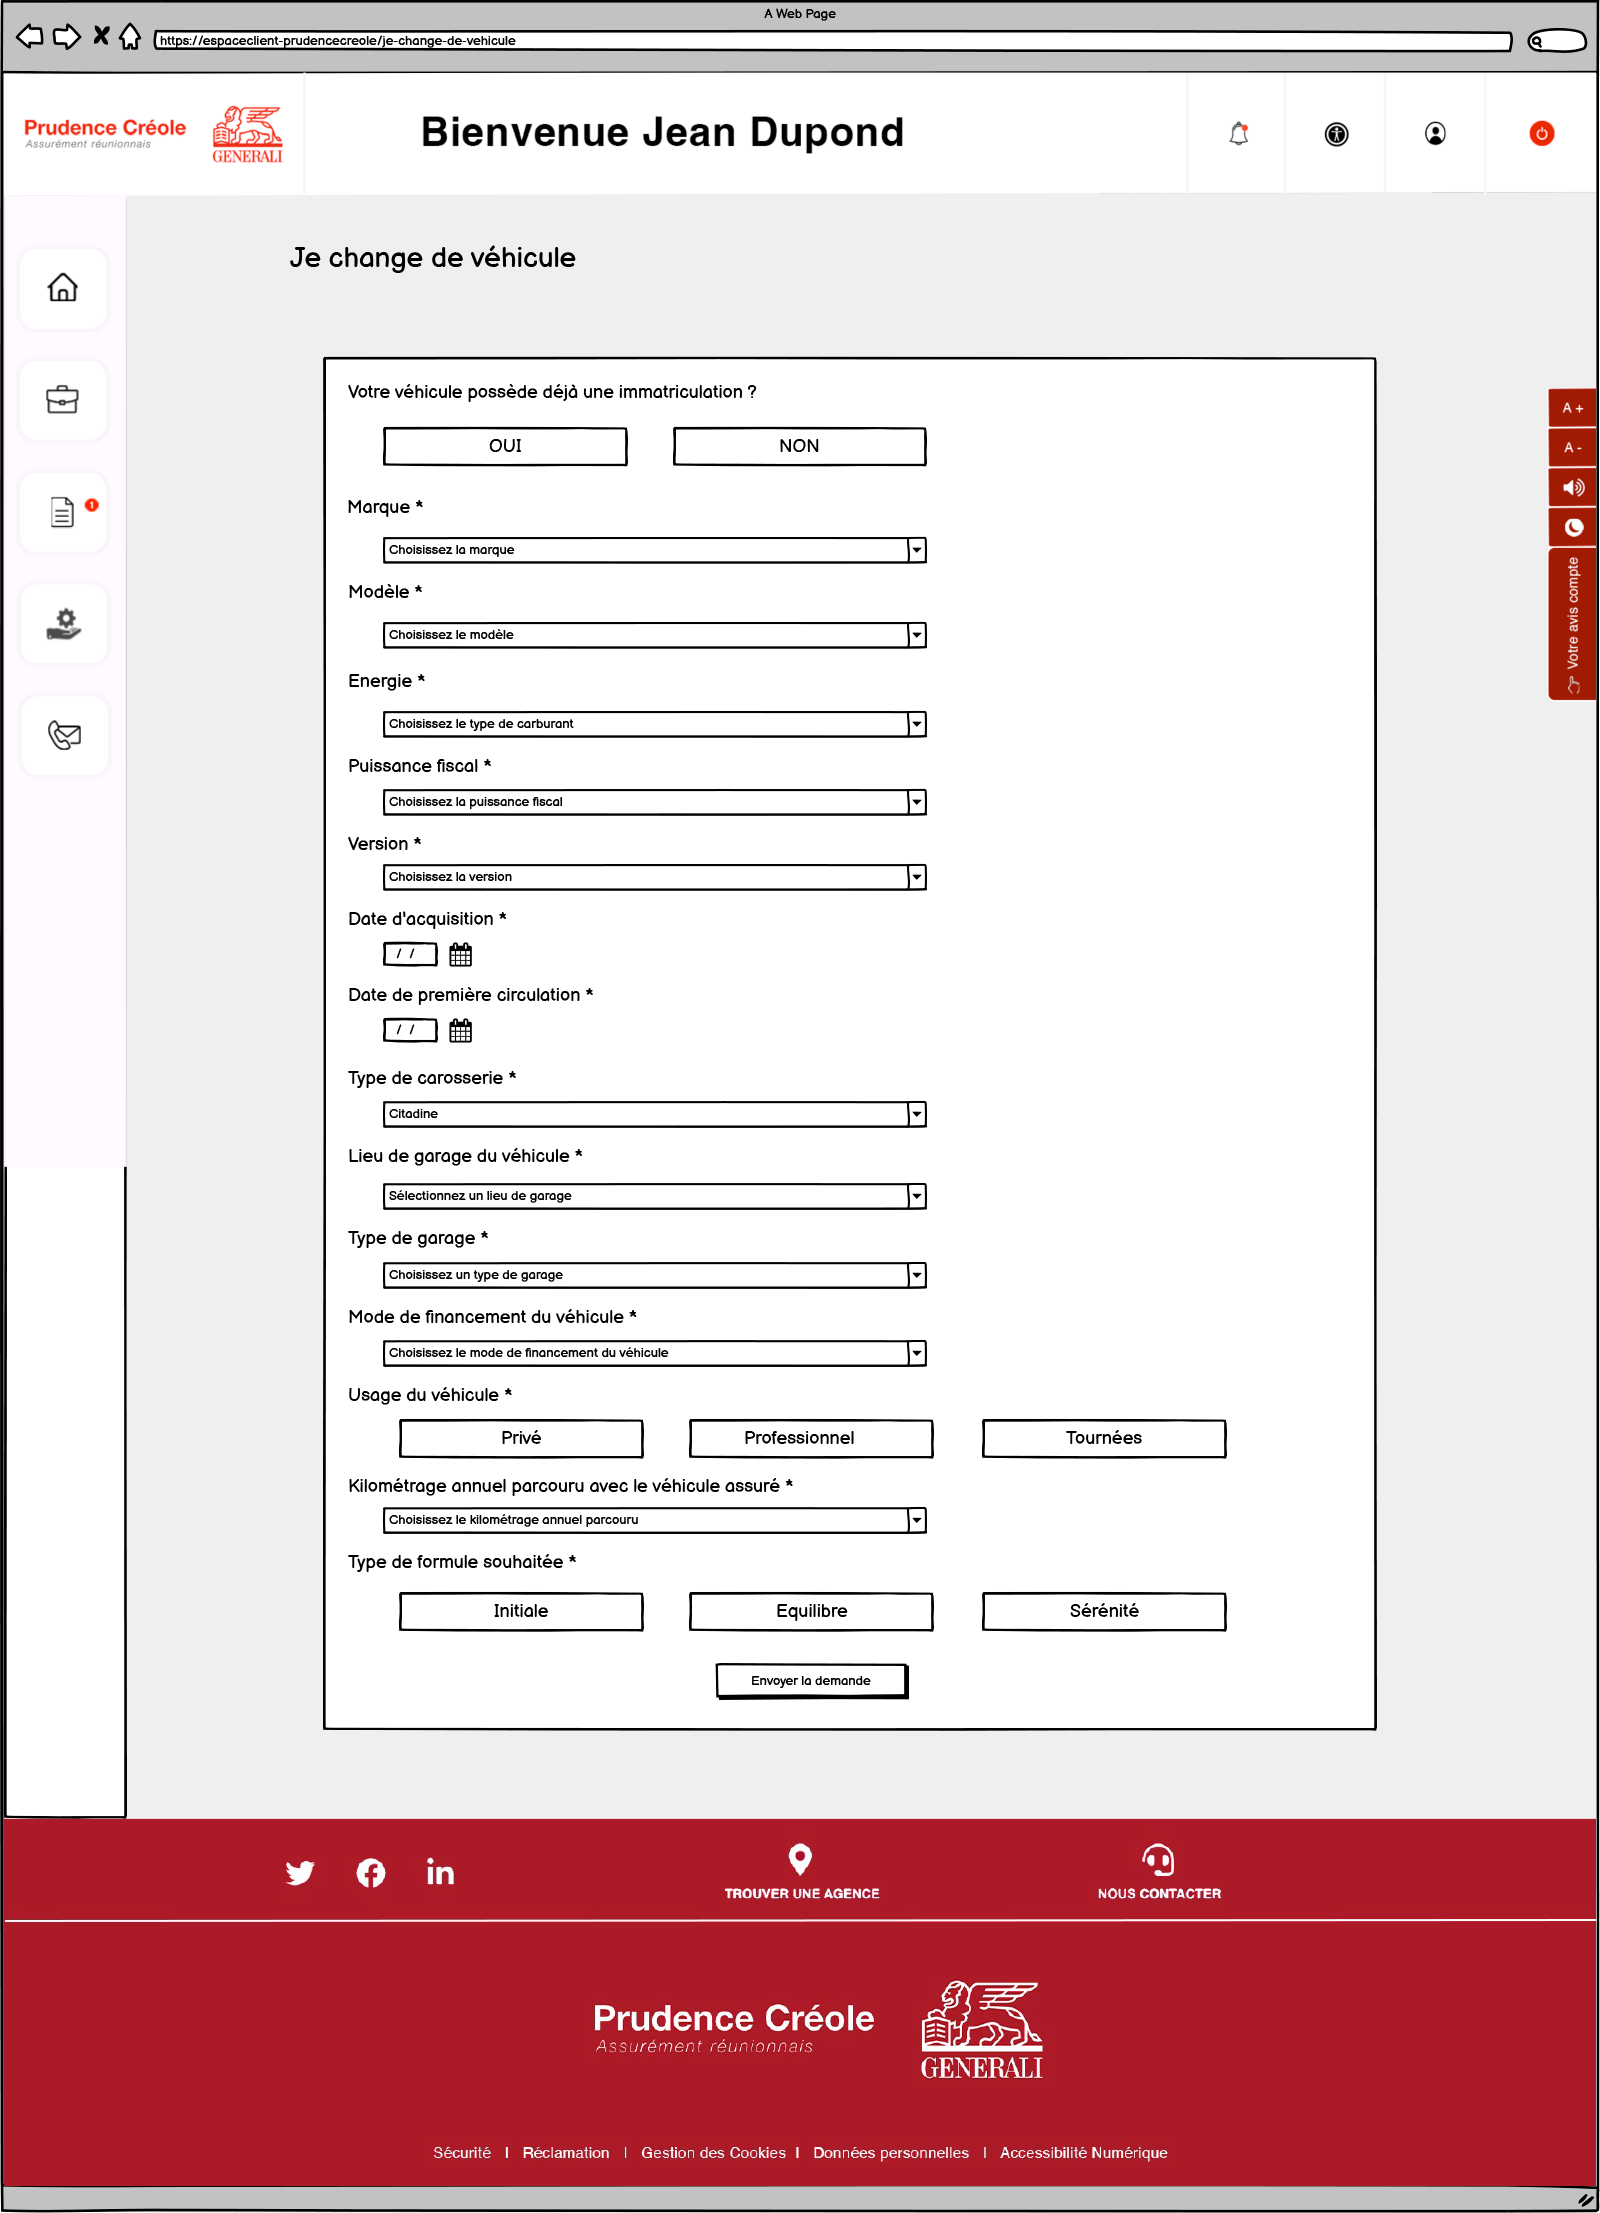Select the Sérénité formula option
This screenshot has height=2213, width=1600.
[1103, 1611]
